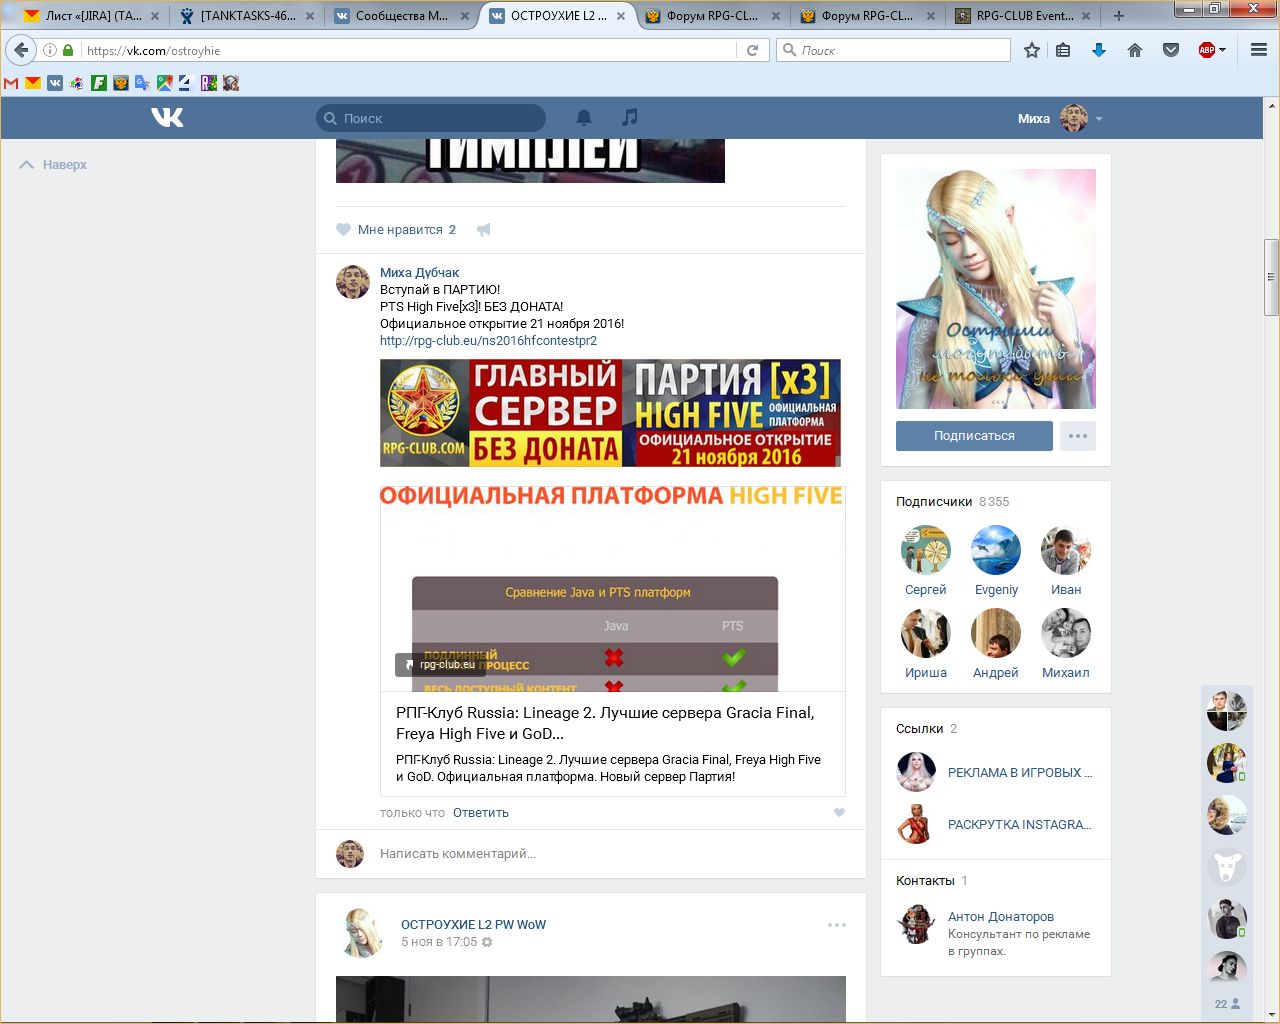Viewport: 1280px width, 1024px height.
Task: Go back with the browser back arrow
Action: coord(21,50)
